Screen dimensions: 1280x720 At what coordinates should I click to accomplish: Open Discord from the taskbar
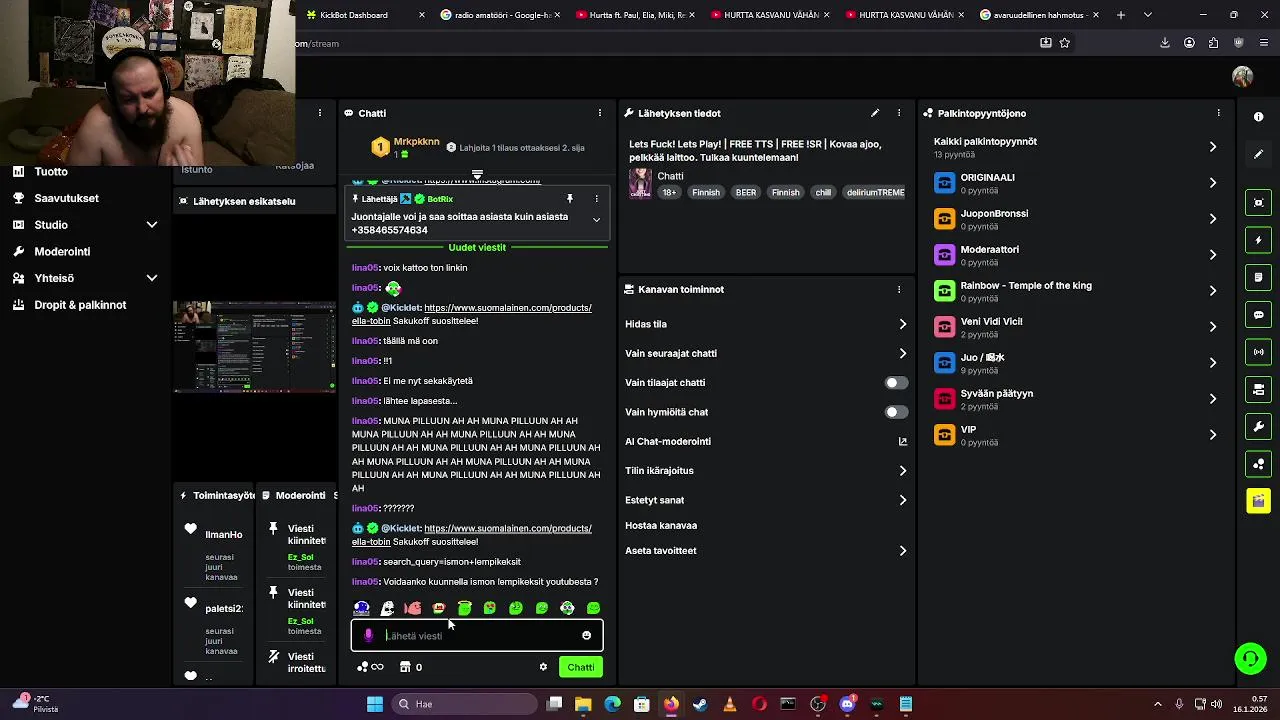point(848,704)
